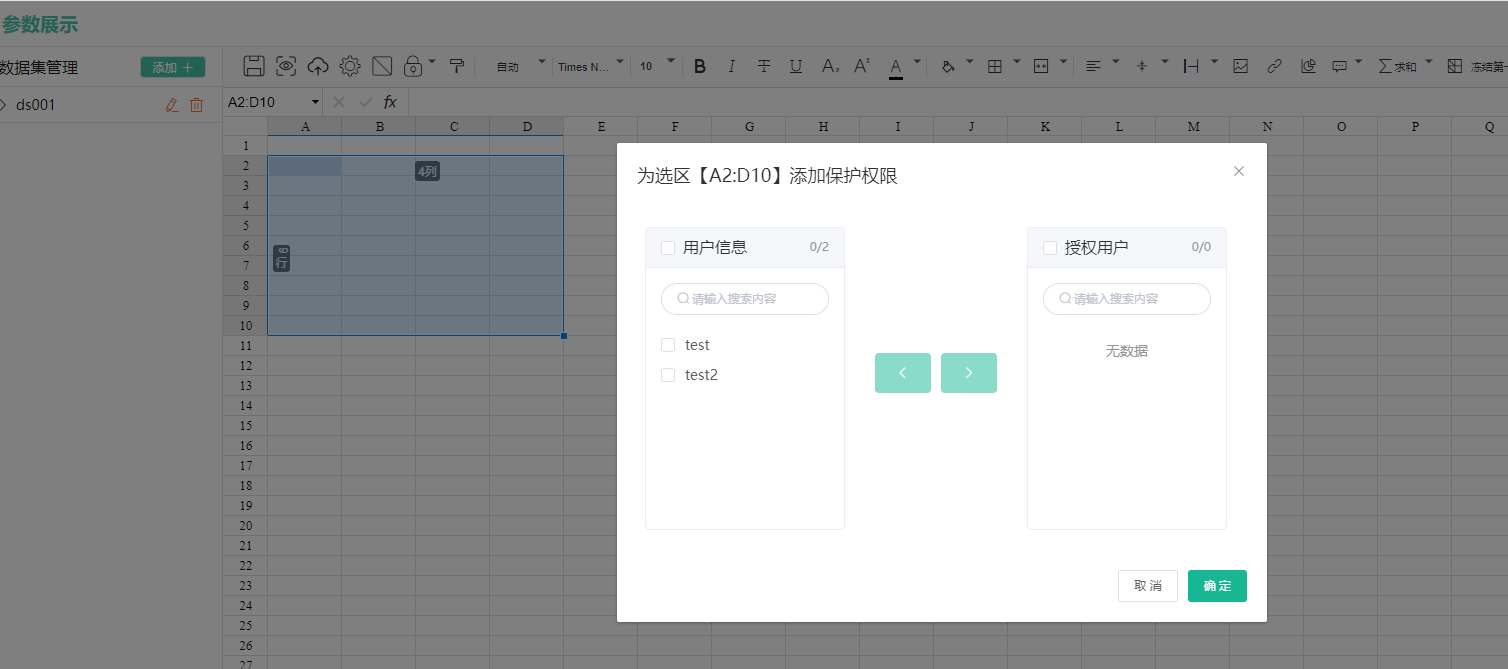The height and width of the screenshot is (669, 1508).
Task: Open the 求和 sum dropdown arrow
Action: pos(1429,62)
